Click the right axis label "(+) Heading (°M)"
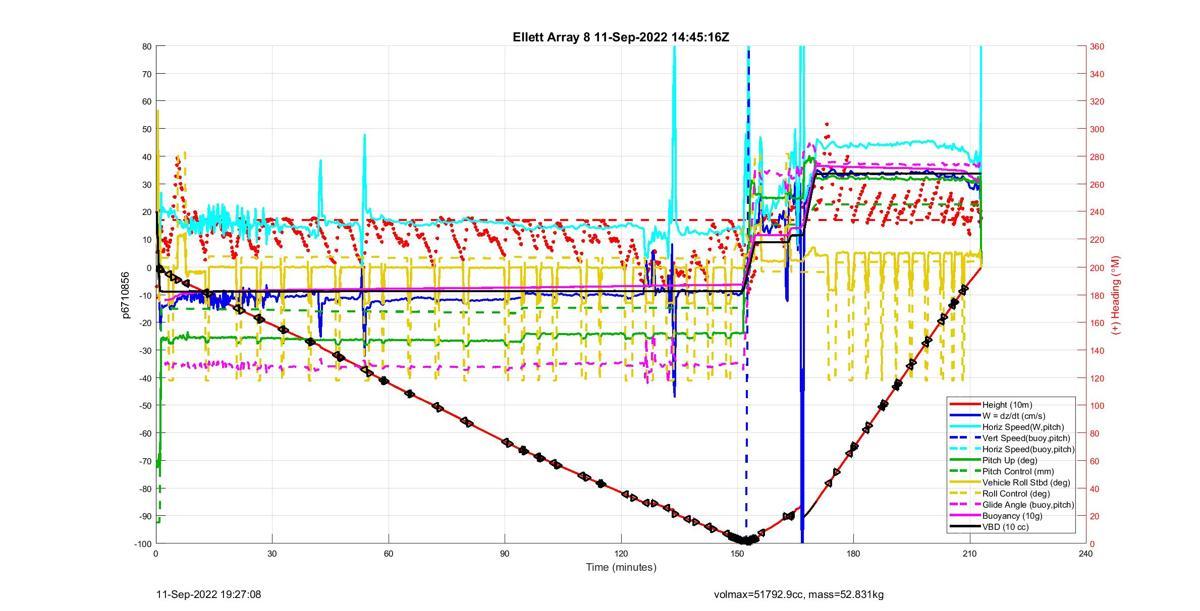The image size is (1200, 611). 1116,295
